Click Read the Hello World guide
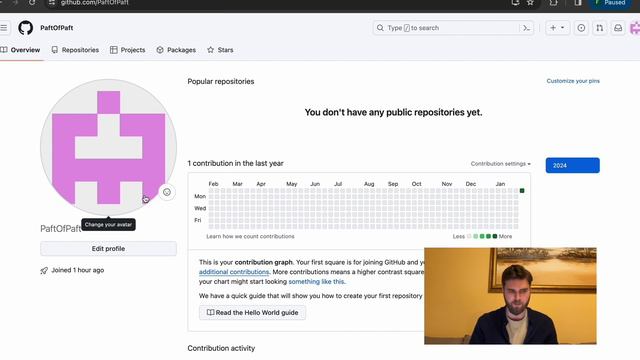Viewport: 640px width, 360px height. click(252, 313)
